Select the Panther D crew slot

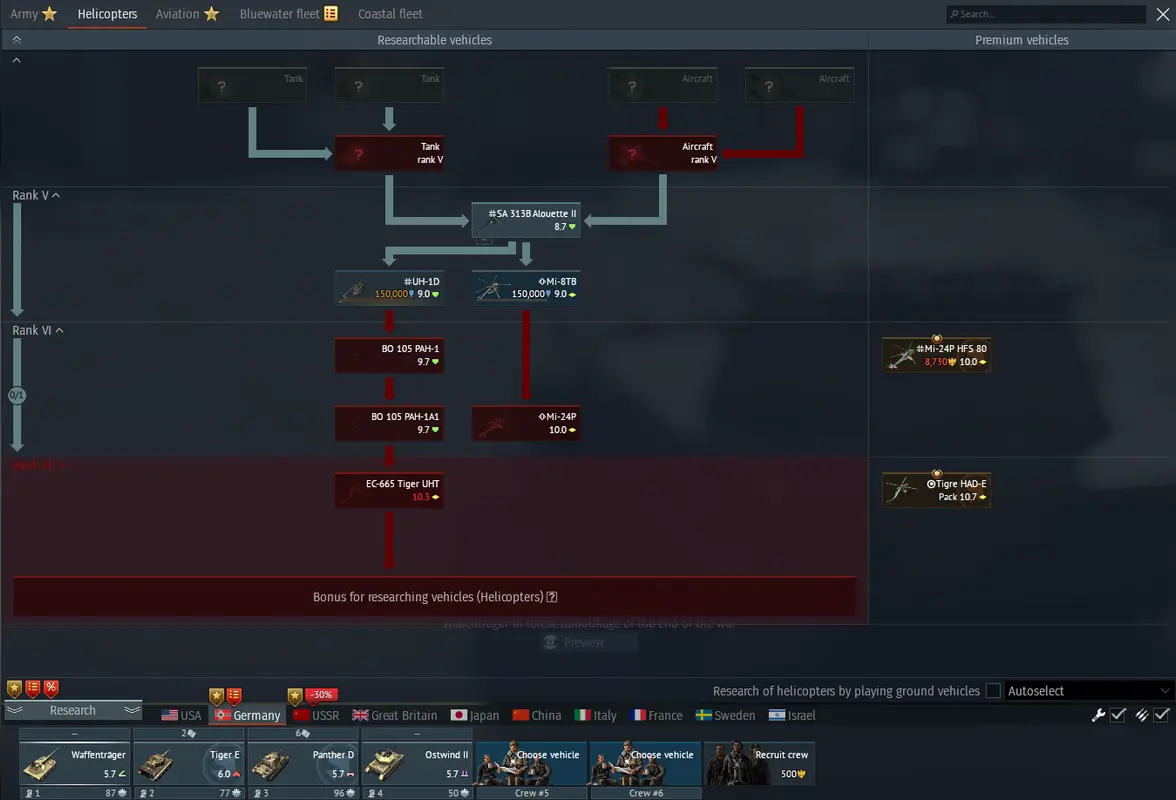tap(303, 763)
